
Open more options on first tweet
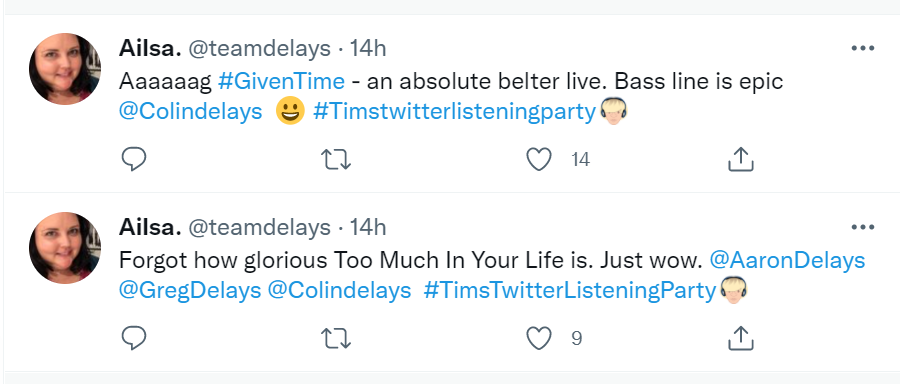coord(863,49)
